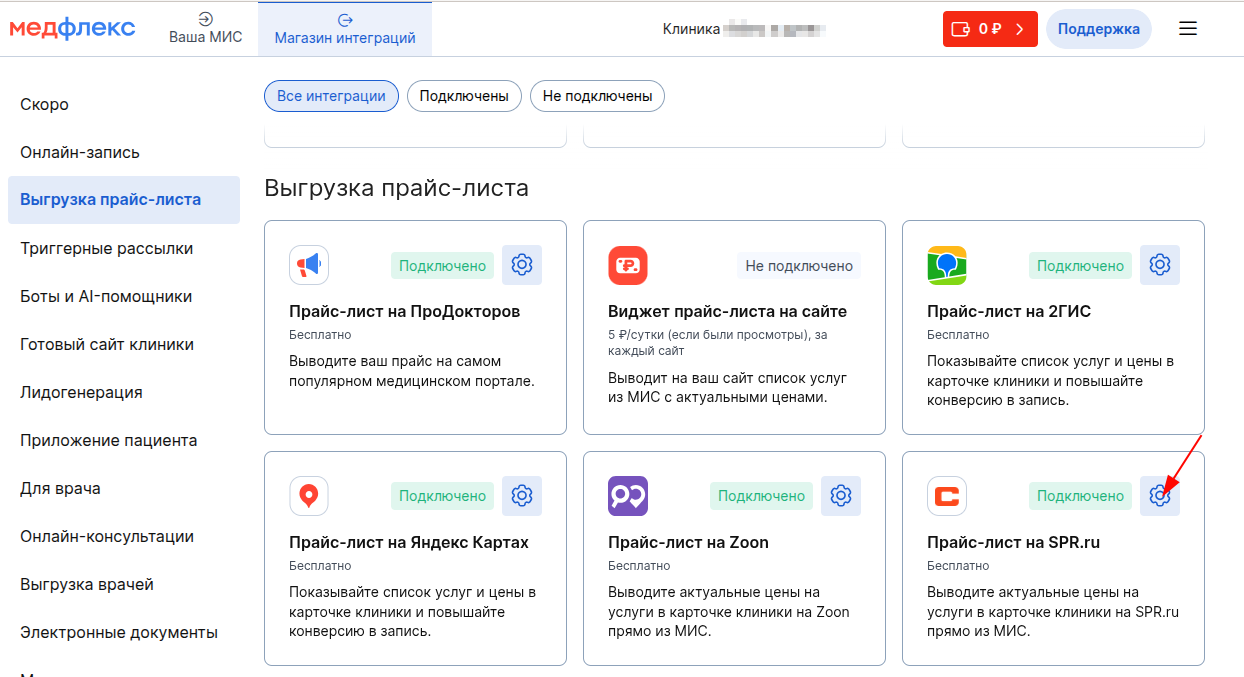
Task: Open the balance 0 ₽ button
Action: click(989, 29)
